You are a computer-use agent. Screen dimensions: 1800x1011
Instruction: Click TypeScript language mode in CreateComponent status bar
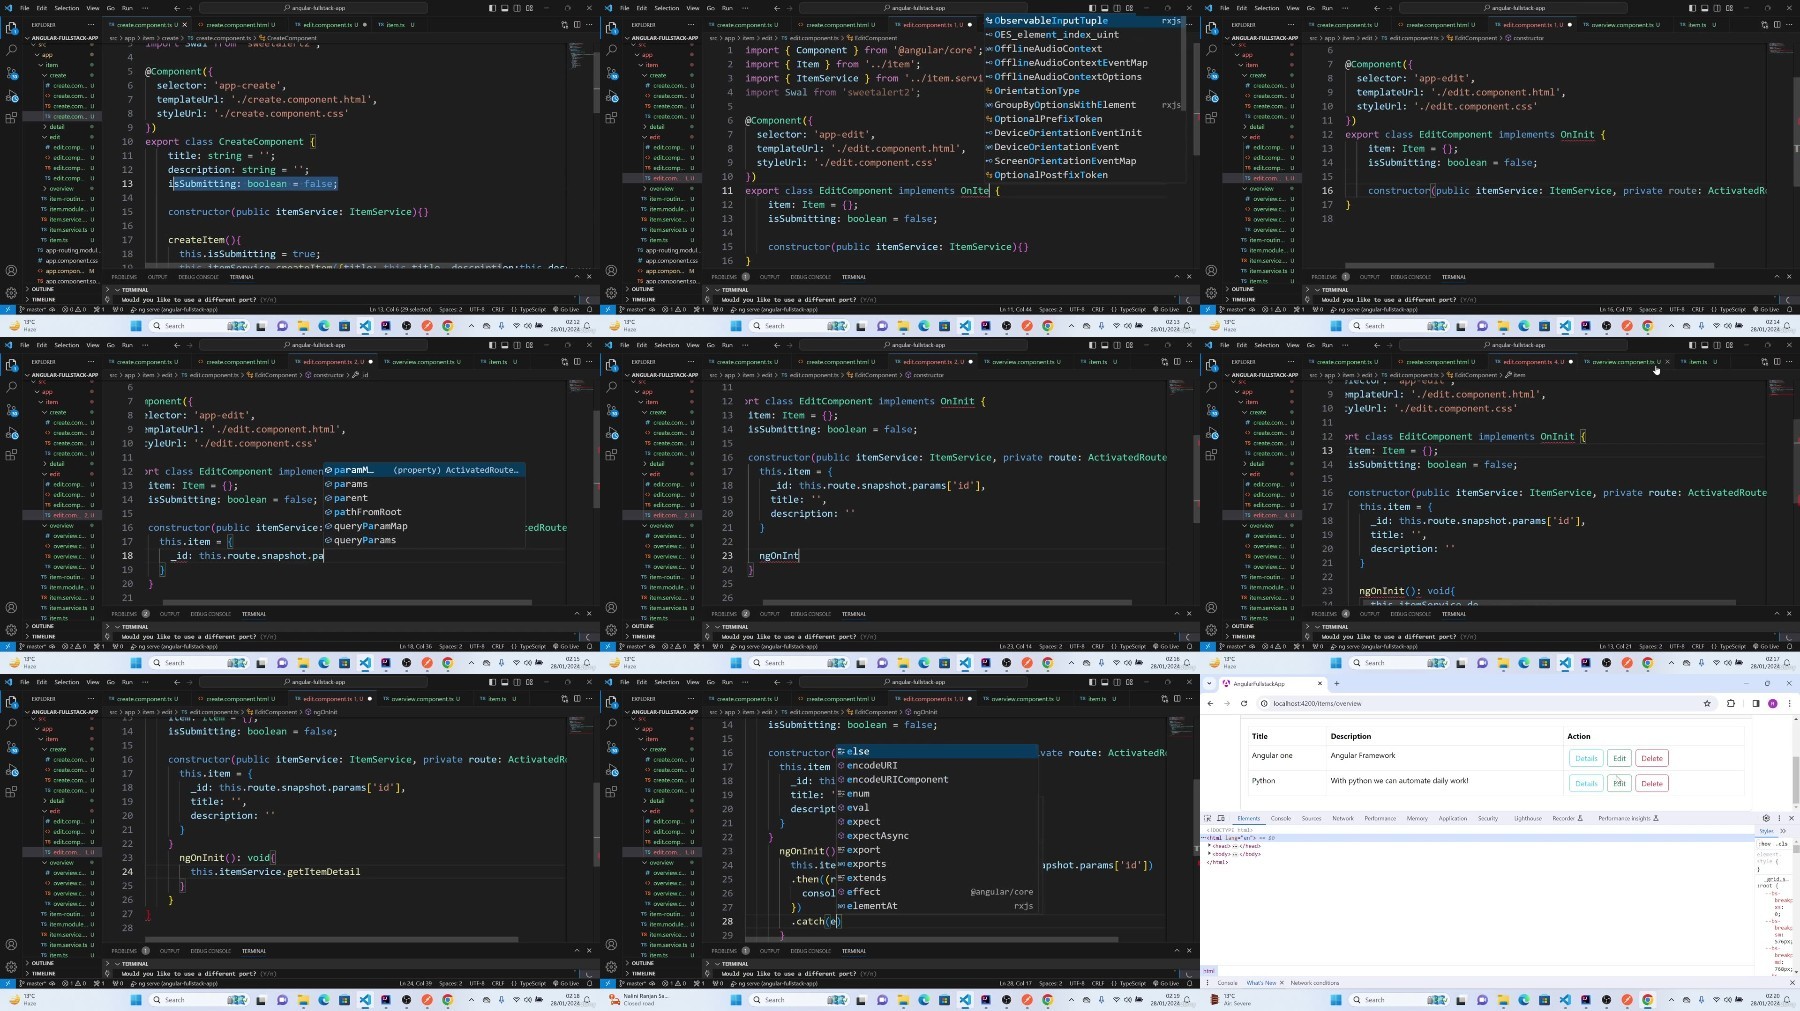pos(535,309)
